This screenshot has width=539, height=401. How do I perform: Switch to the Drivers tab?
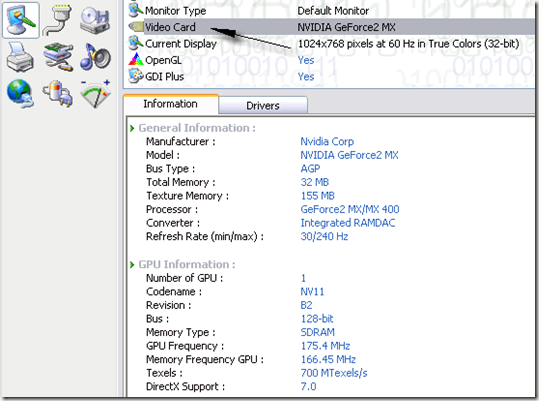coord(263,105)
